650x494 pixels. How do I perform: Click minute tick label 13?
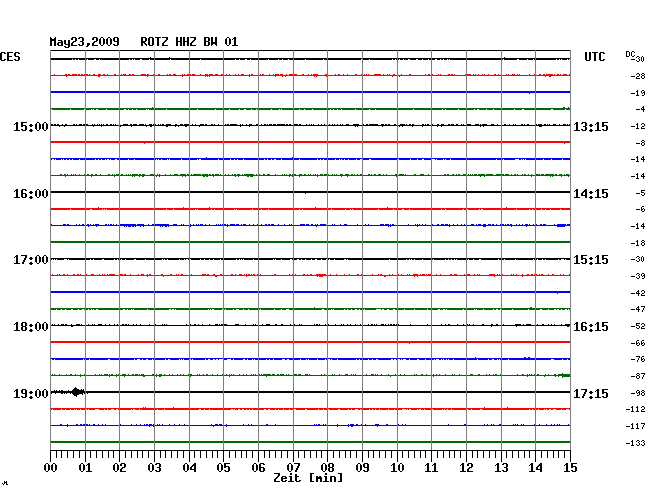(501, 468)
